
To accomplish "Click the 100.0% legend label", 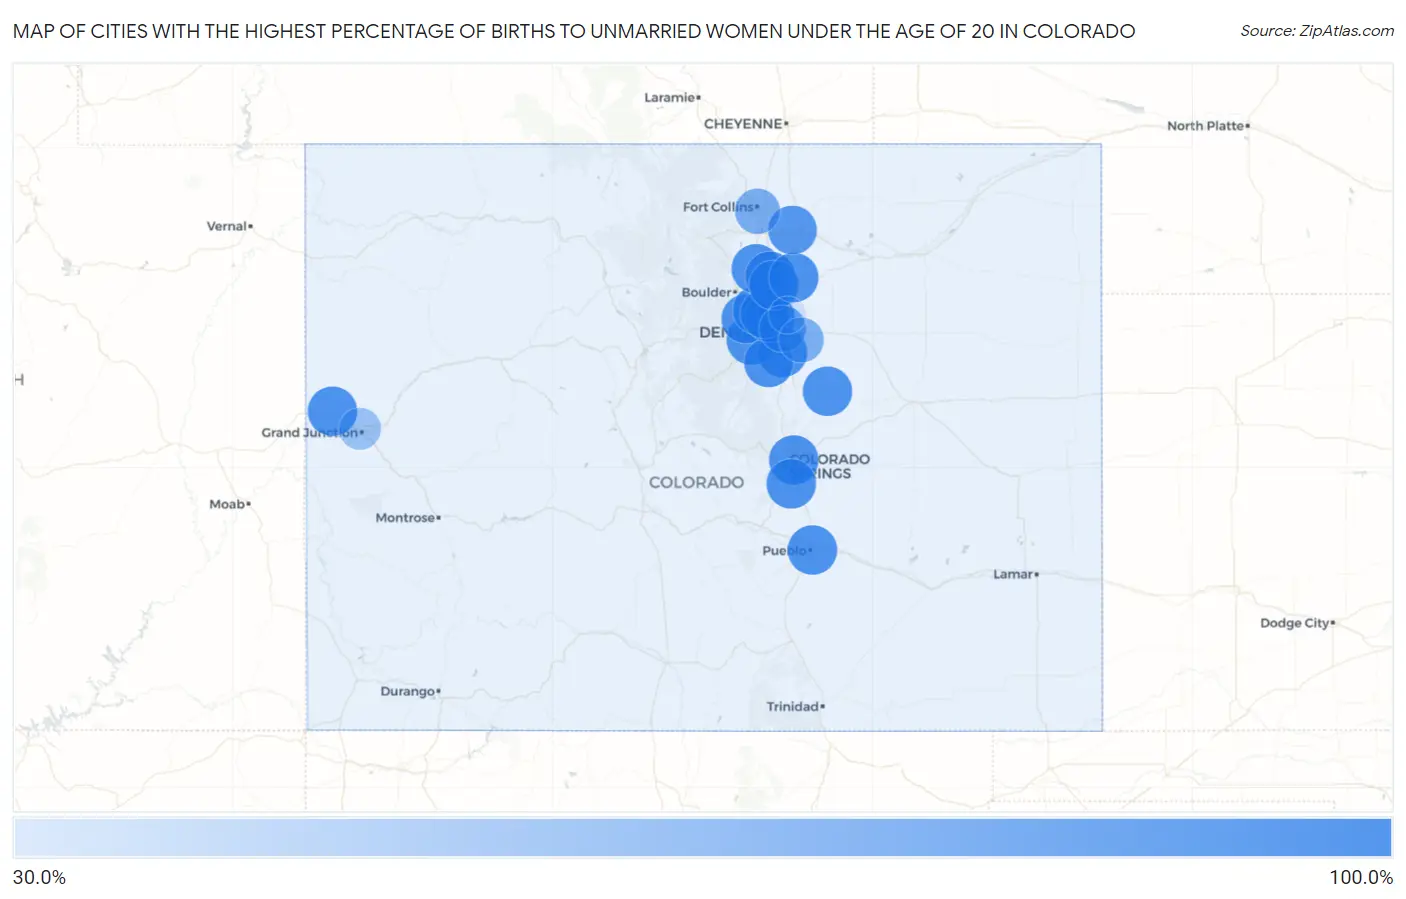I will coord(1361,877).
